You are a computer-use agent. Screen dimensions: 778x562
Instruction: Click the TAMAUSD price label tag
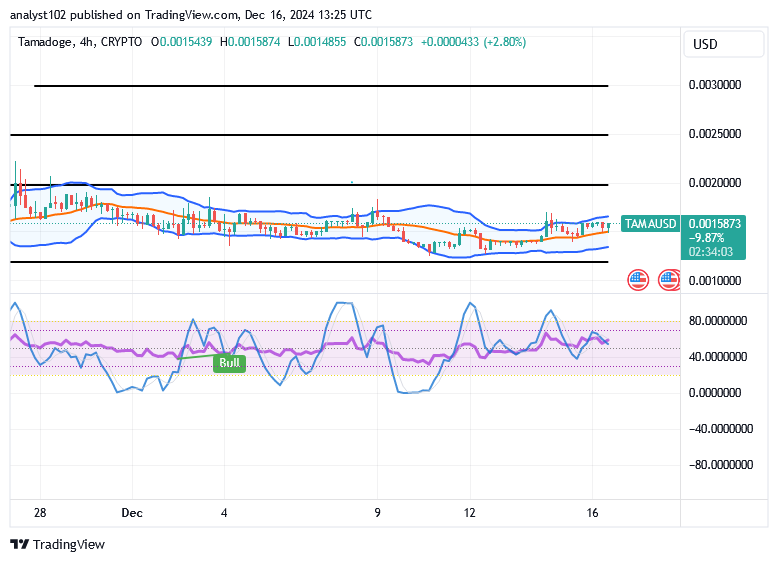(x=650, y=224)
